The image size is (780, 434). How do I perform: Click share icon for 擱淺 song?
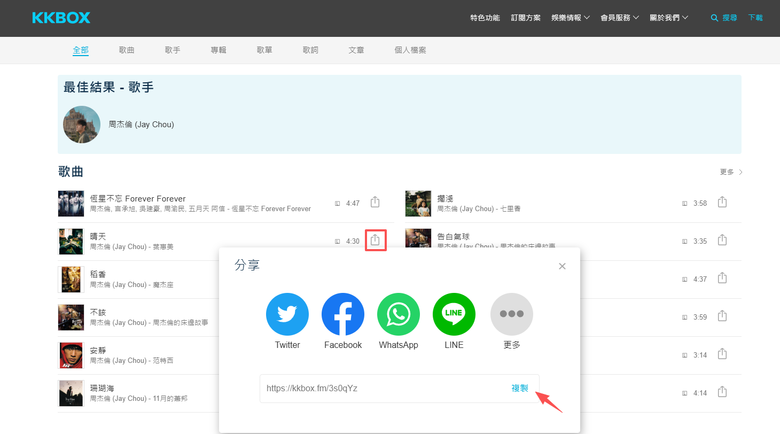722,202
